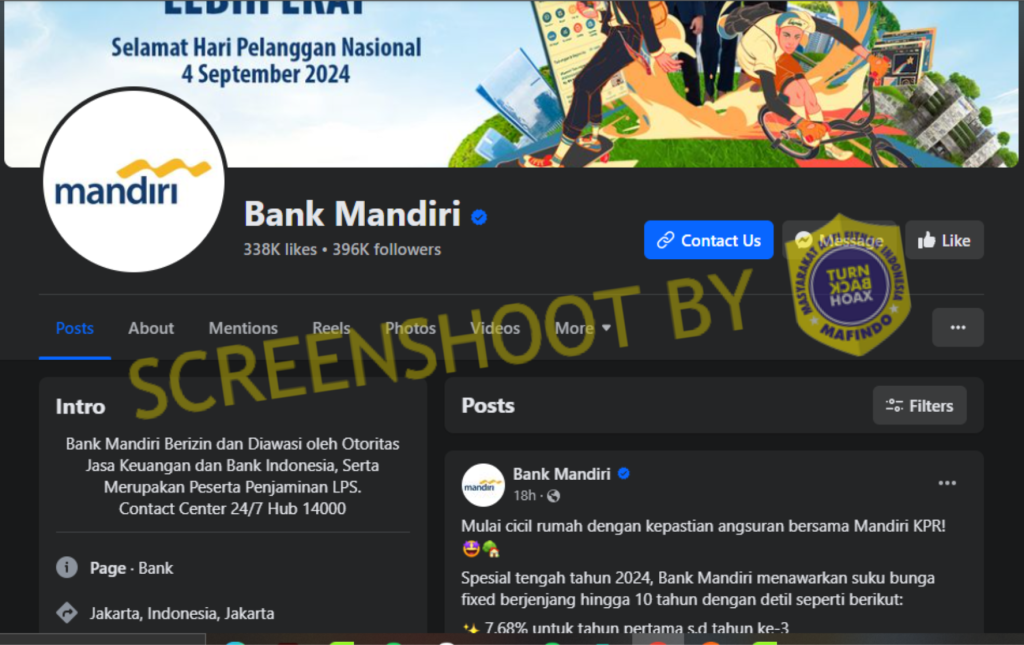Open the post Filters button

[x=920, y=405]
